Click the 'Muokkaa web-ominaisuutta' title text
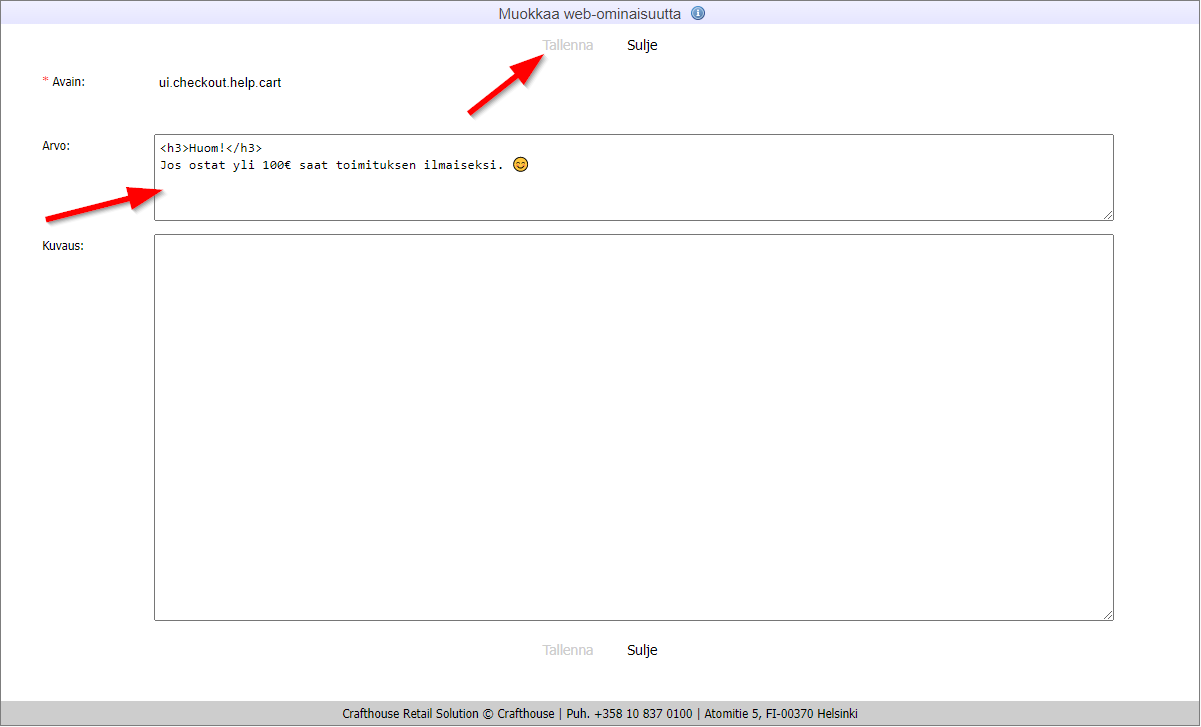 click(590, 14)
